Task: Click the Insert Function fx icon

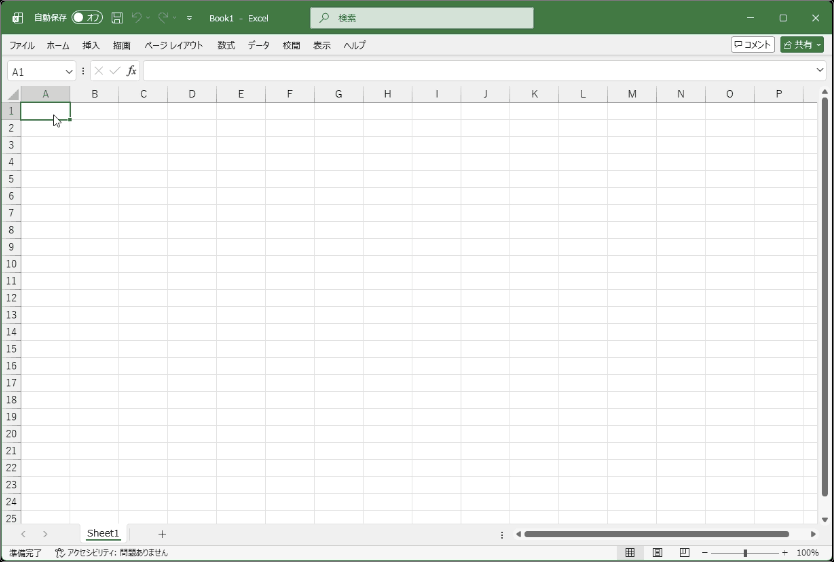Action: point(131,71)
